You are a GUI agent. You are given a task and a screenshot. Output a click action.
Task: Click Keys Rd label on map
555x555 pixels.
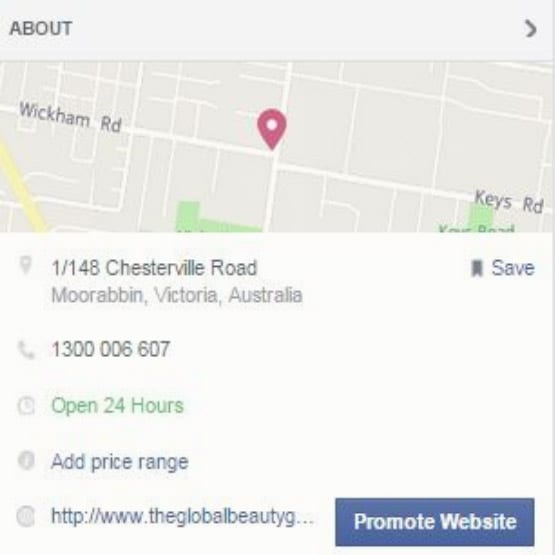(509, 201)
